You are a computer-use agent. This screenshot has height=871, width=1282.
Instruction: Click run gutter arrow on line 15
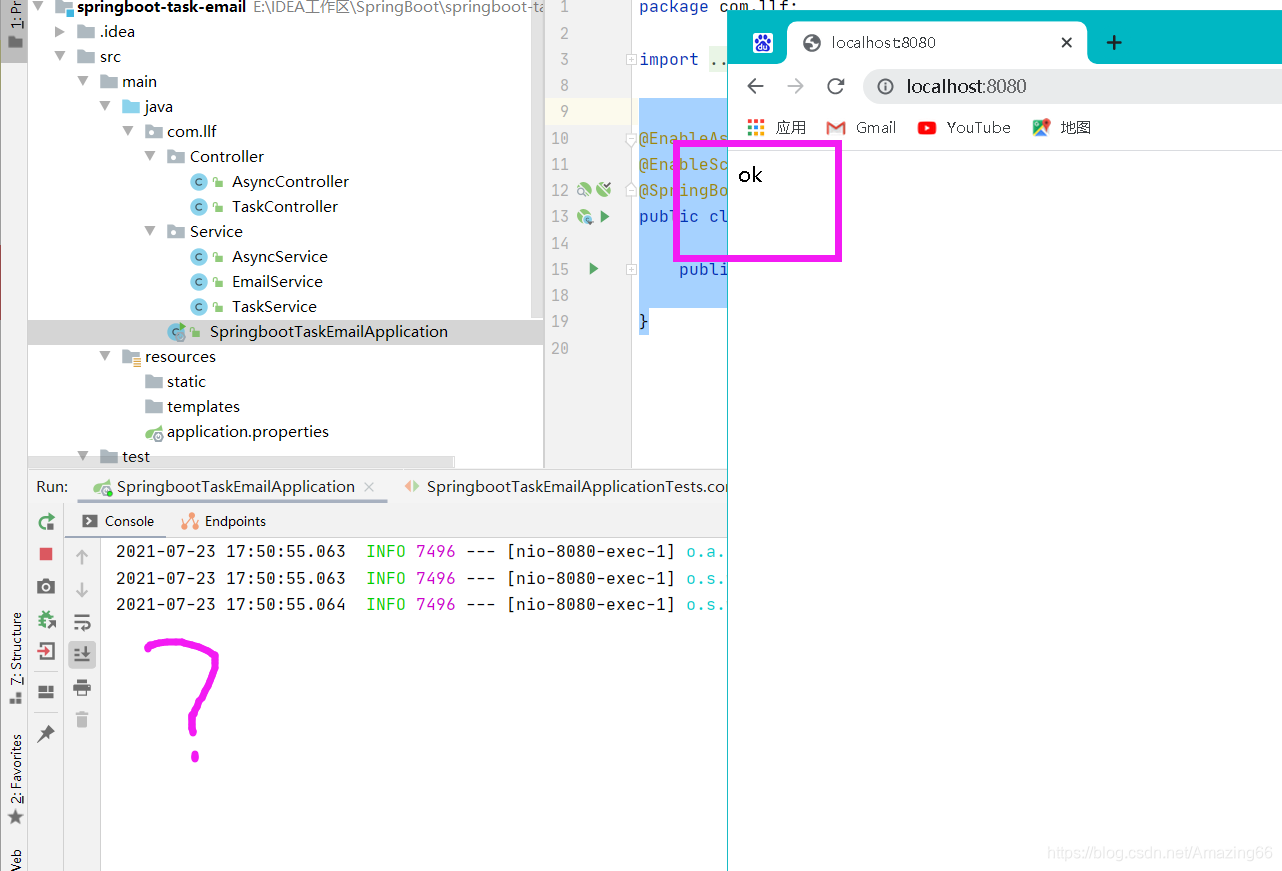pyautogui.click(x=594, y=268)
